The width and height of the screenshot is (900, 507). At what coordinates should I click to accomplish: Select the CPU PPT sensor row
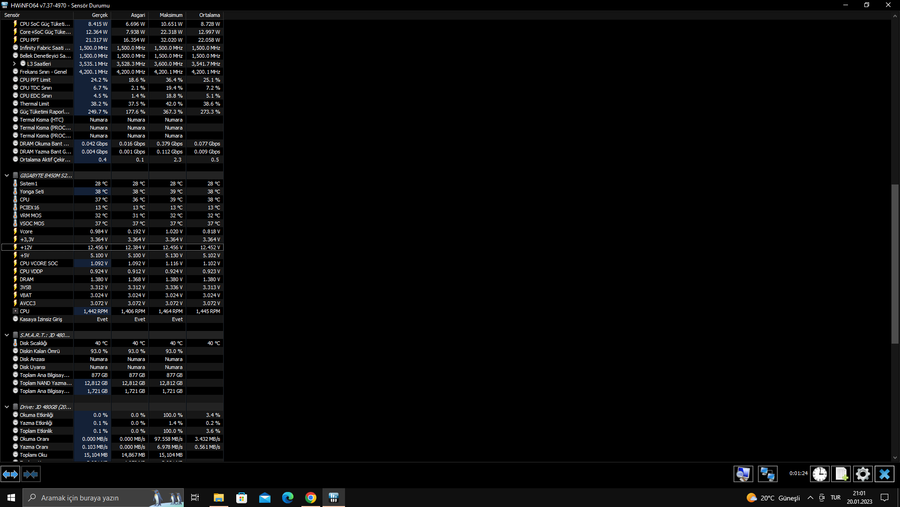pyautogui.click(x=112, y=40)
